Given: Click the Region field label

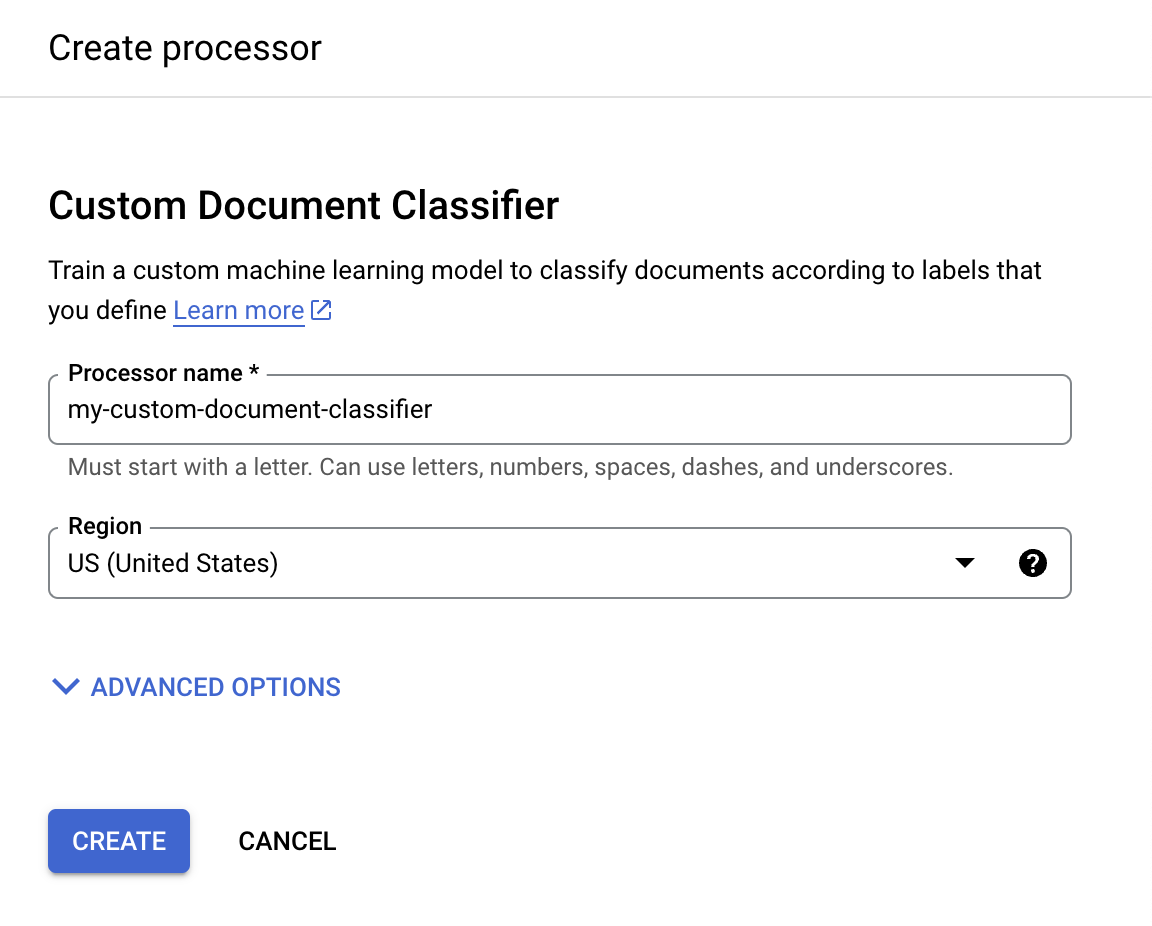Looking at the screenshot, I should click(104, 526).
